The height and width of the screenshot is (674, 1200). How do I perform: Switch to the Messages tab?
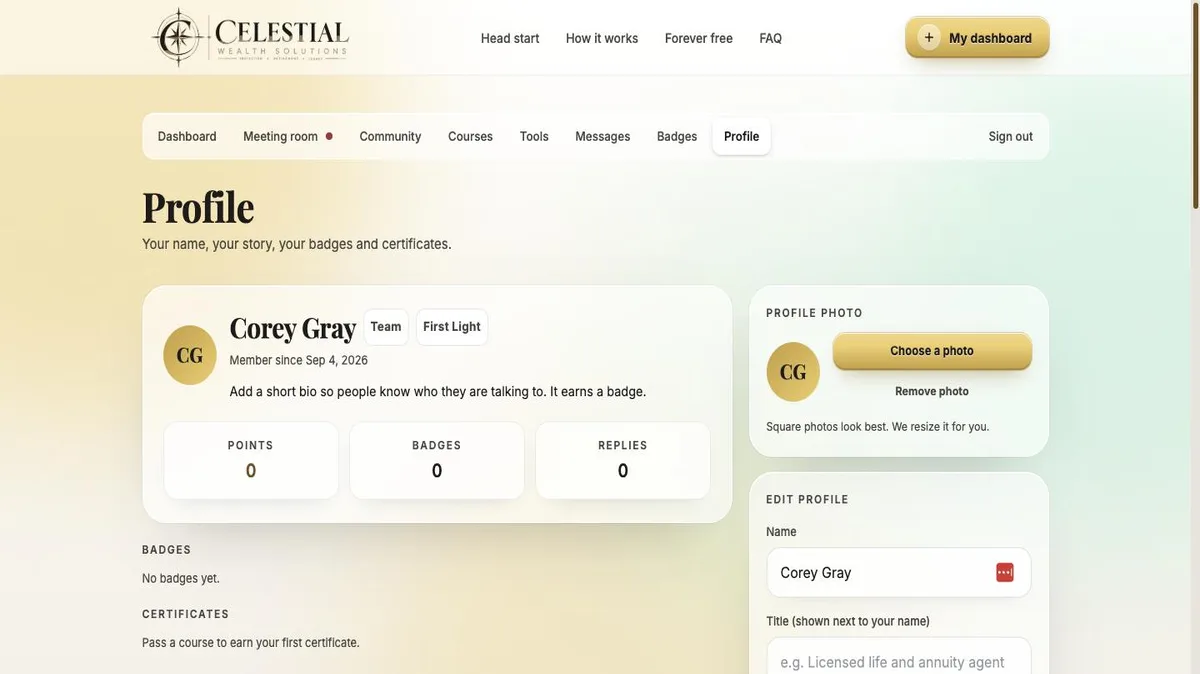click(603, 136)
